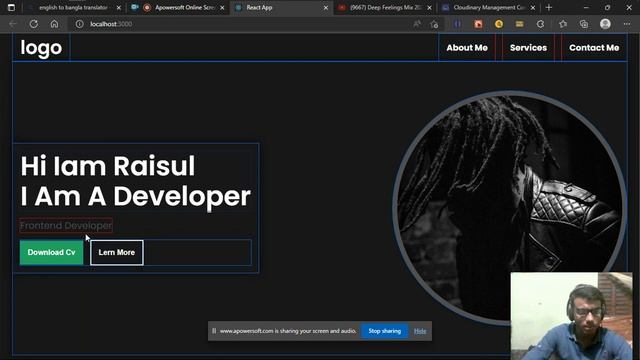Screen dimensions: 640x360
Task: Switch to Cloudinary Management Console tab
Action: pos(489,7)
